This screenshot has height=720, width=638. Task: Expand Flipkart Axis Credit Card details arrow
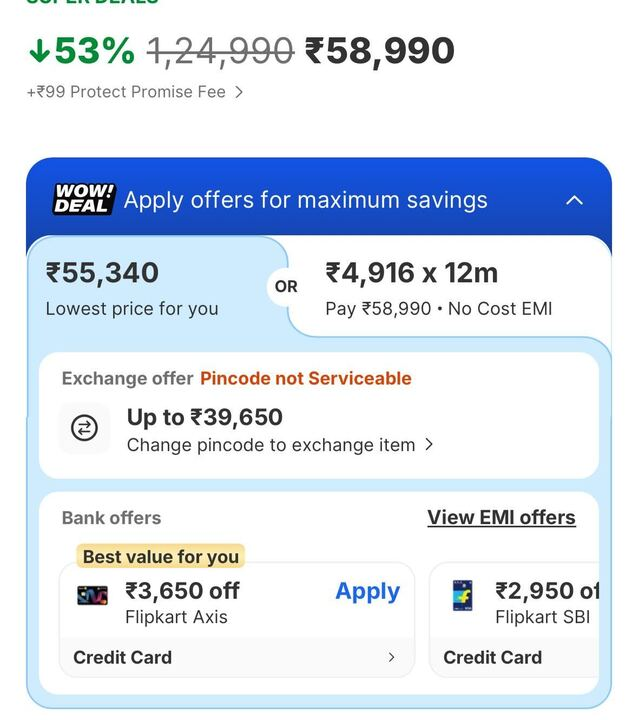click(391, 657)
